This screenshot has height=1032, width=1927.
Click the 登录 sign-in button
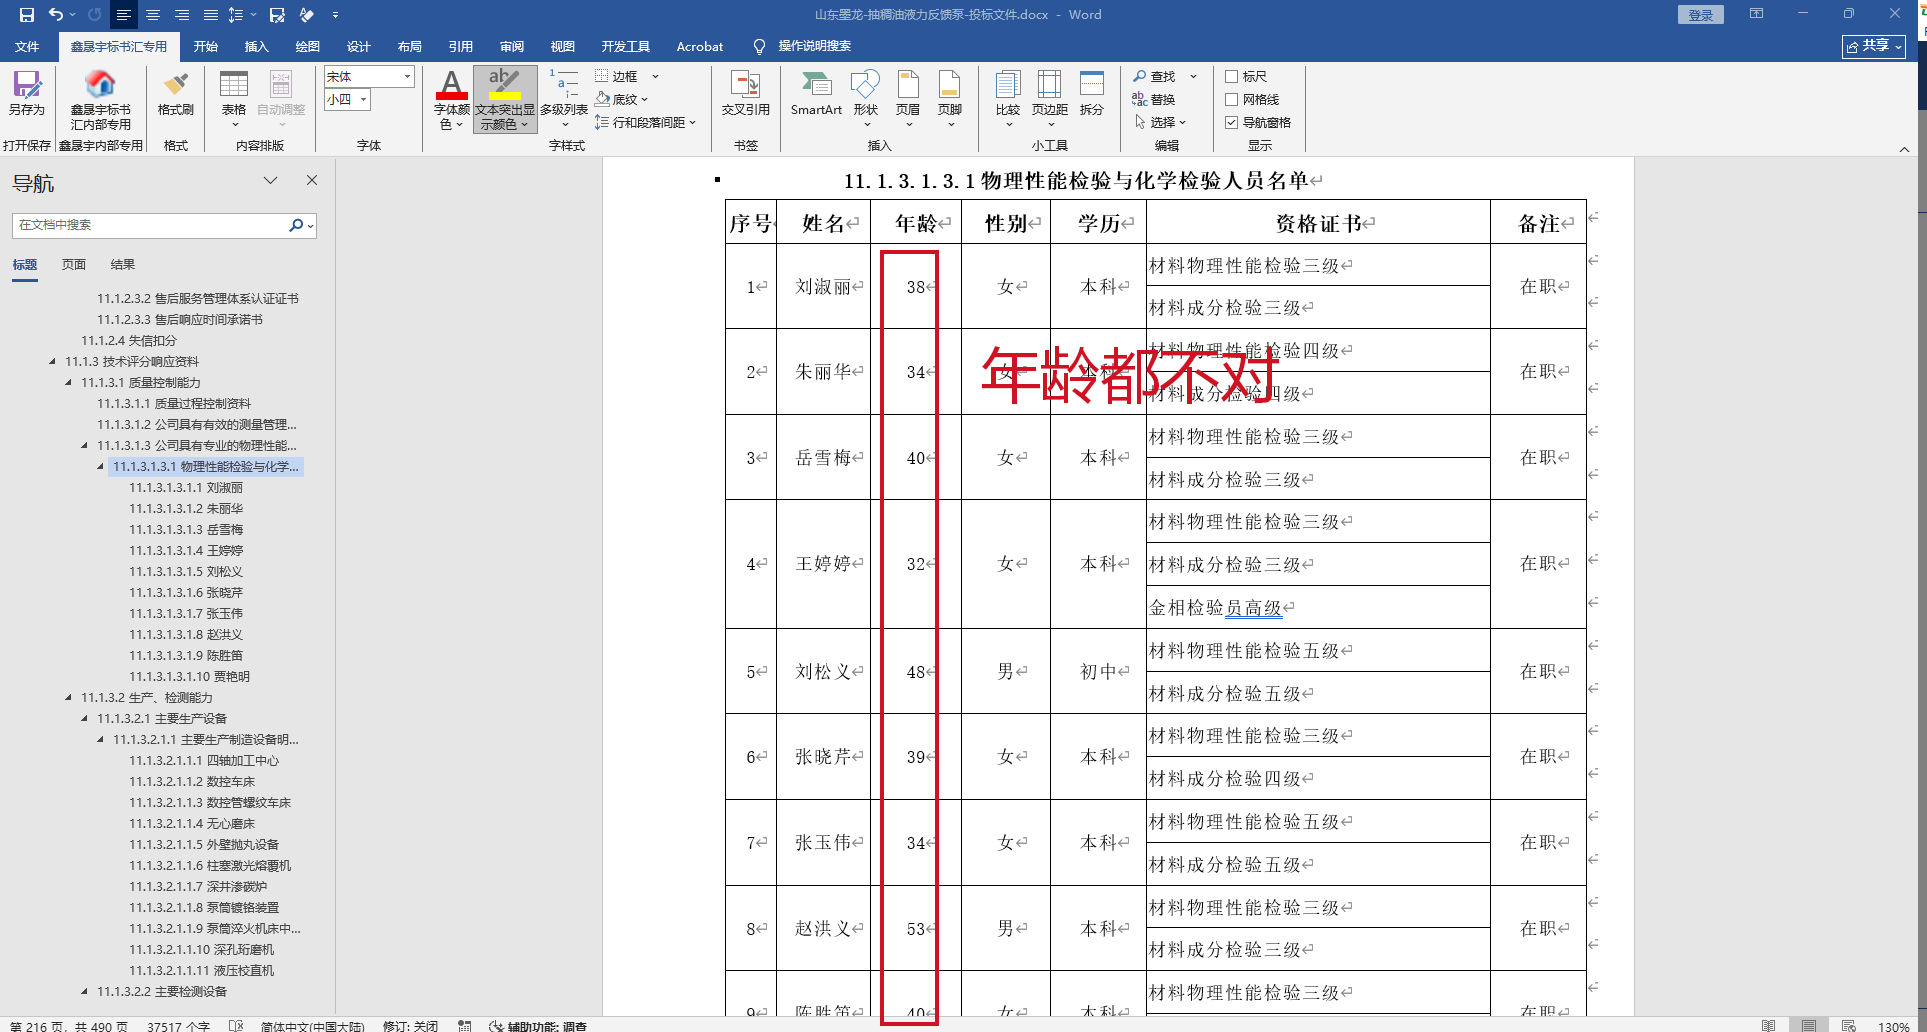click(1700, 15)
